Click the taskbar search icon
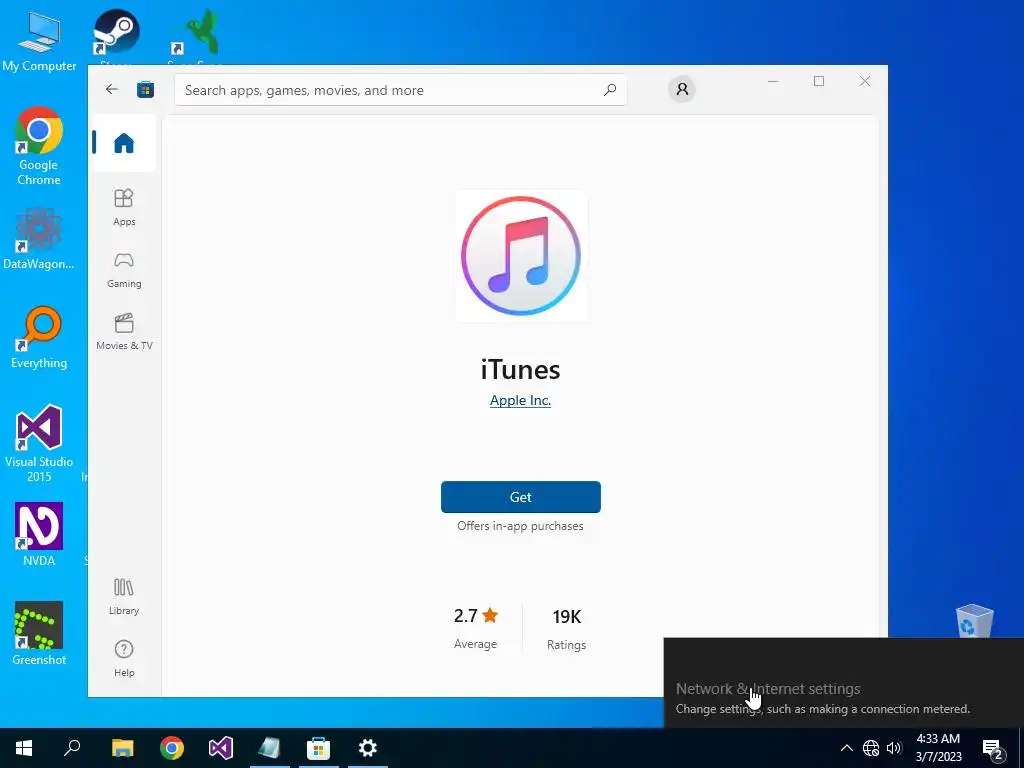 click(x=72, y=748)
